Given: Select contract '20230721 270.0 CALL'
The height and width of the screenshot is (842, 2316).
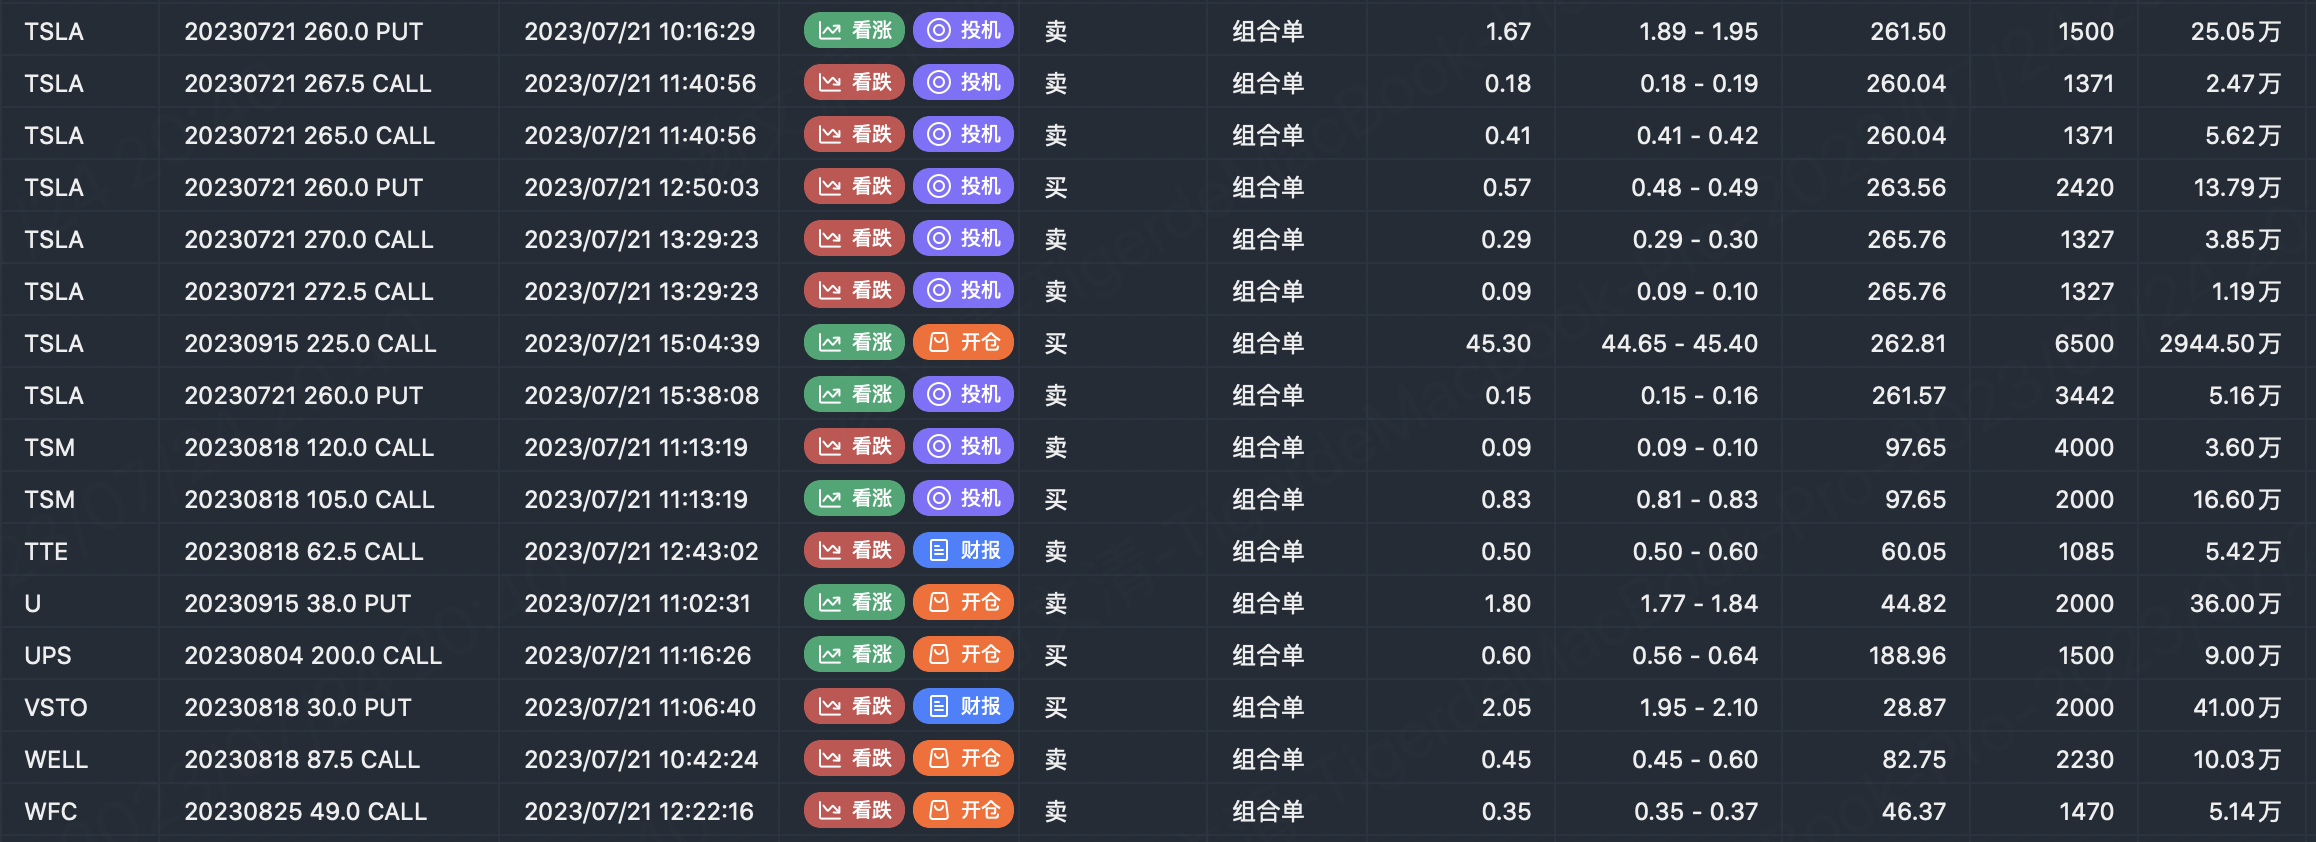Looking at the screenshot, I should [x=309, y=239].
